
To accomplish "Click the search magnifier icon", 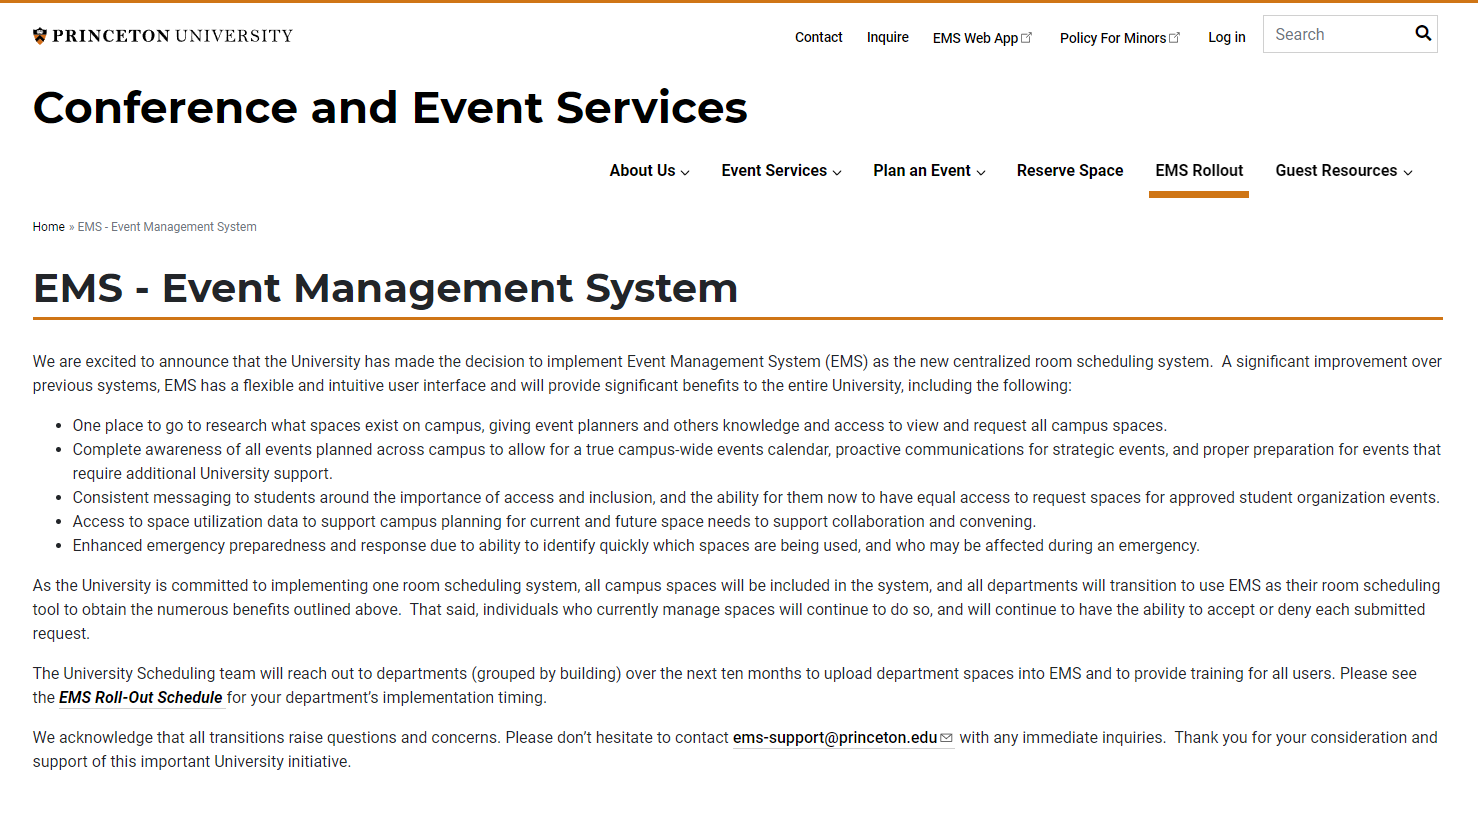I will [x=1423, y=34].
